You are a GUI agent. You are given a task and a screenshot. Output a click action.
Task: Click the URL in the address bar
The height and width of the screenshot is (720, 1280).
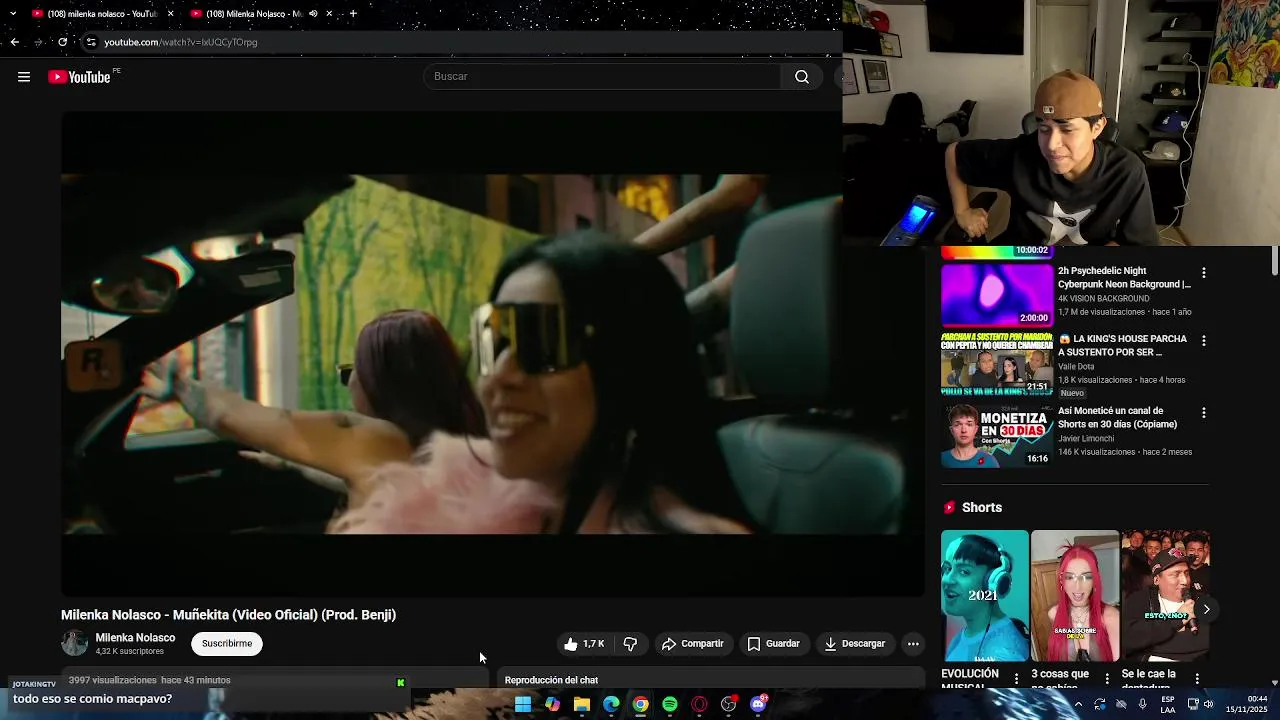point(181,42)
